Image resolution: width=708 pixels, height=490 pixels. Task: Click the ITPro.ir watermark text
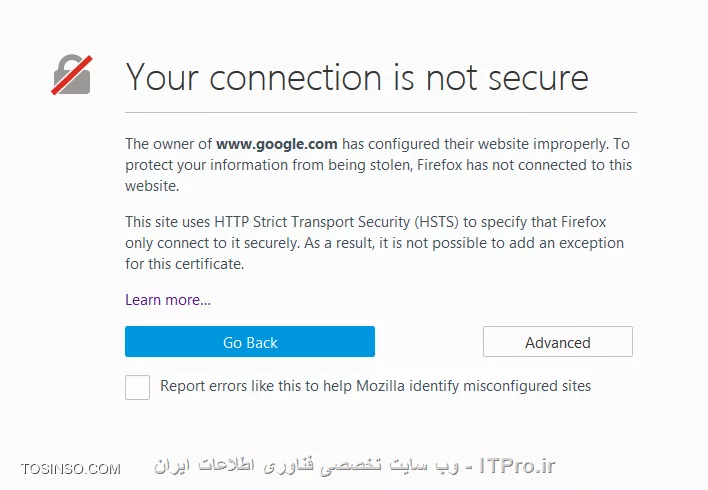click(517, 466)
